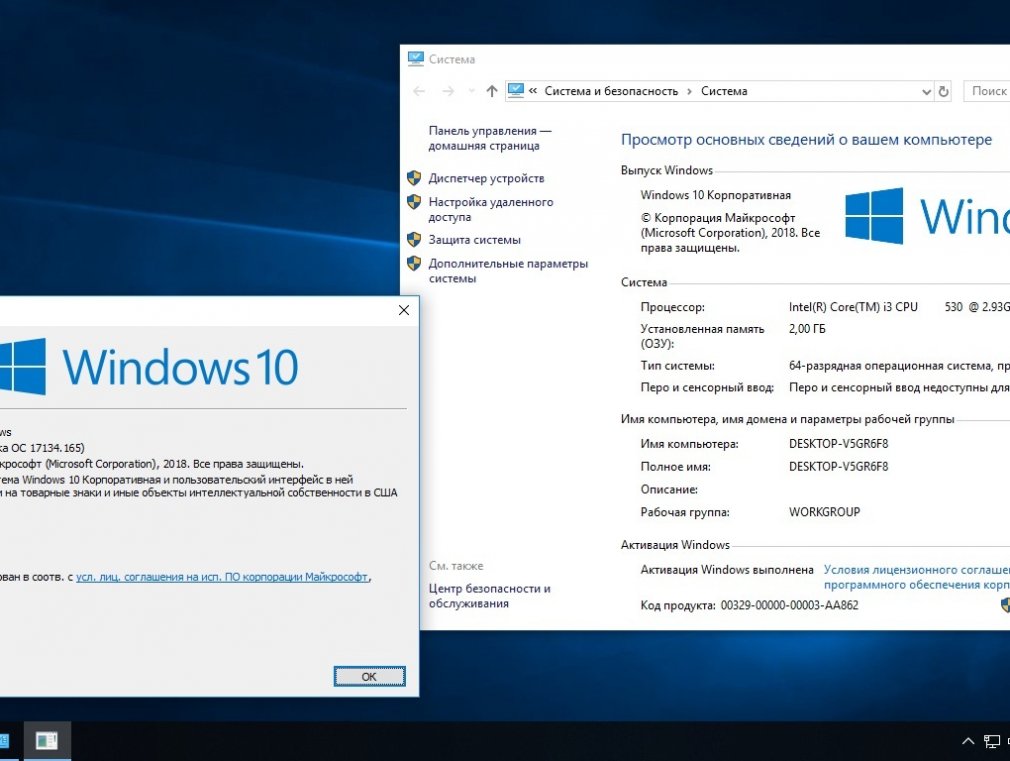This screenshot has height=761, width=1010.
Task: Show hidden tray icons chevron
Action: 967,742
